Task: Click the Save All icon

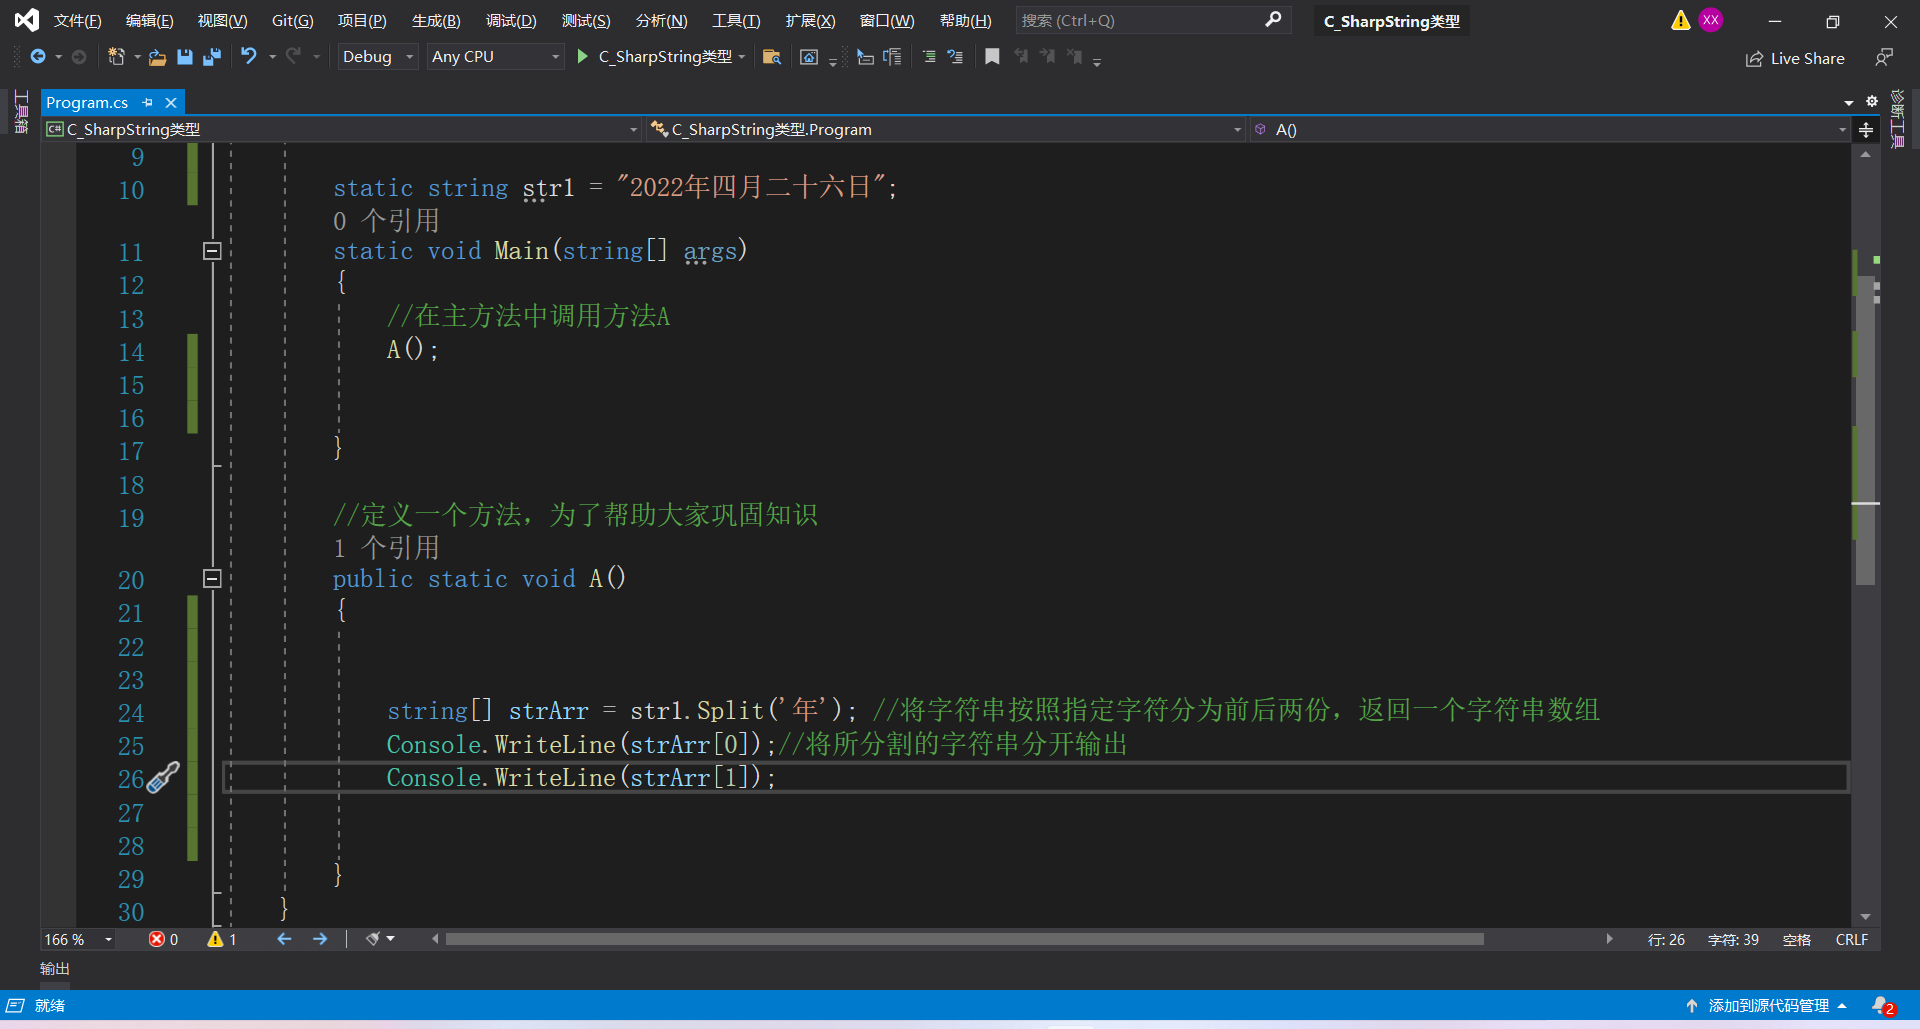Action: [212, 57]
